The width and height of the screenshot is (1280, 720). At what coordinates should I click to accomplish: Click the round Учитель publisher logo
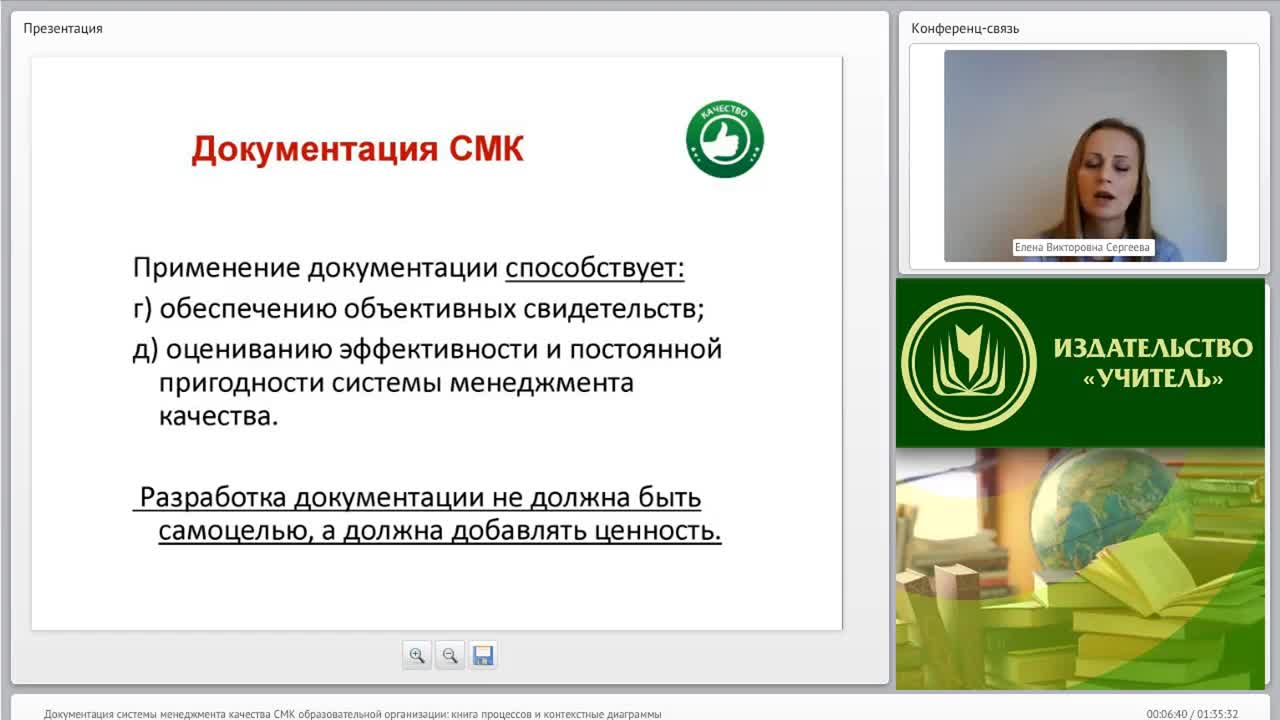point(968,363)
